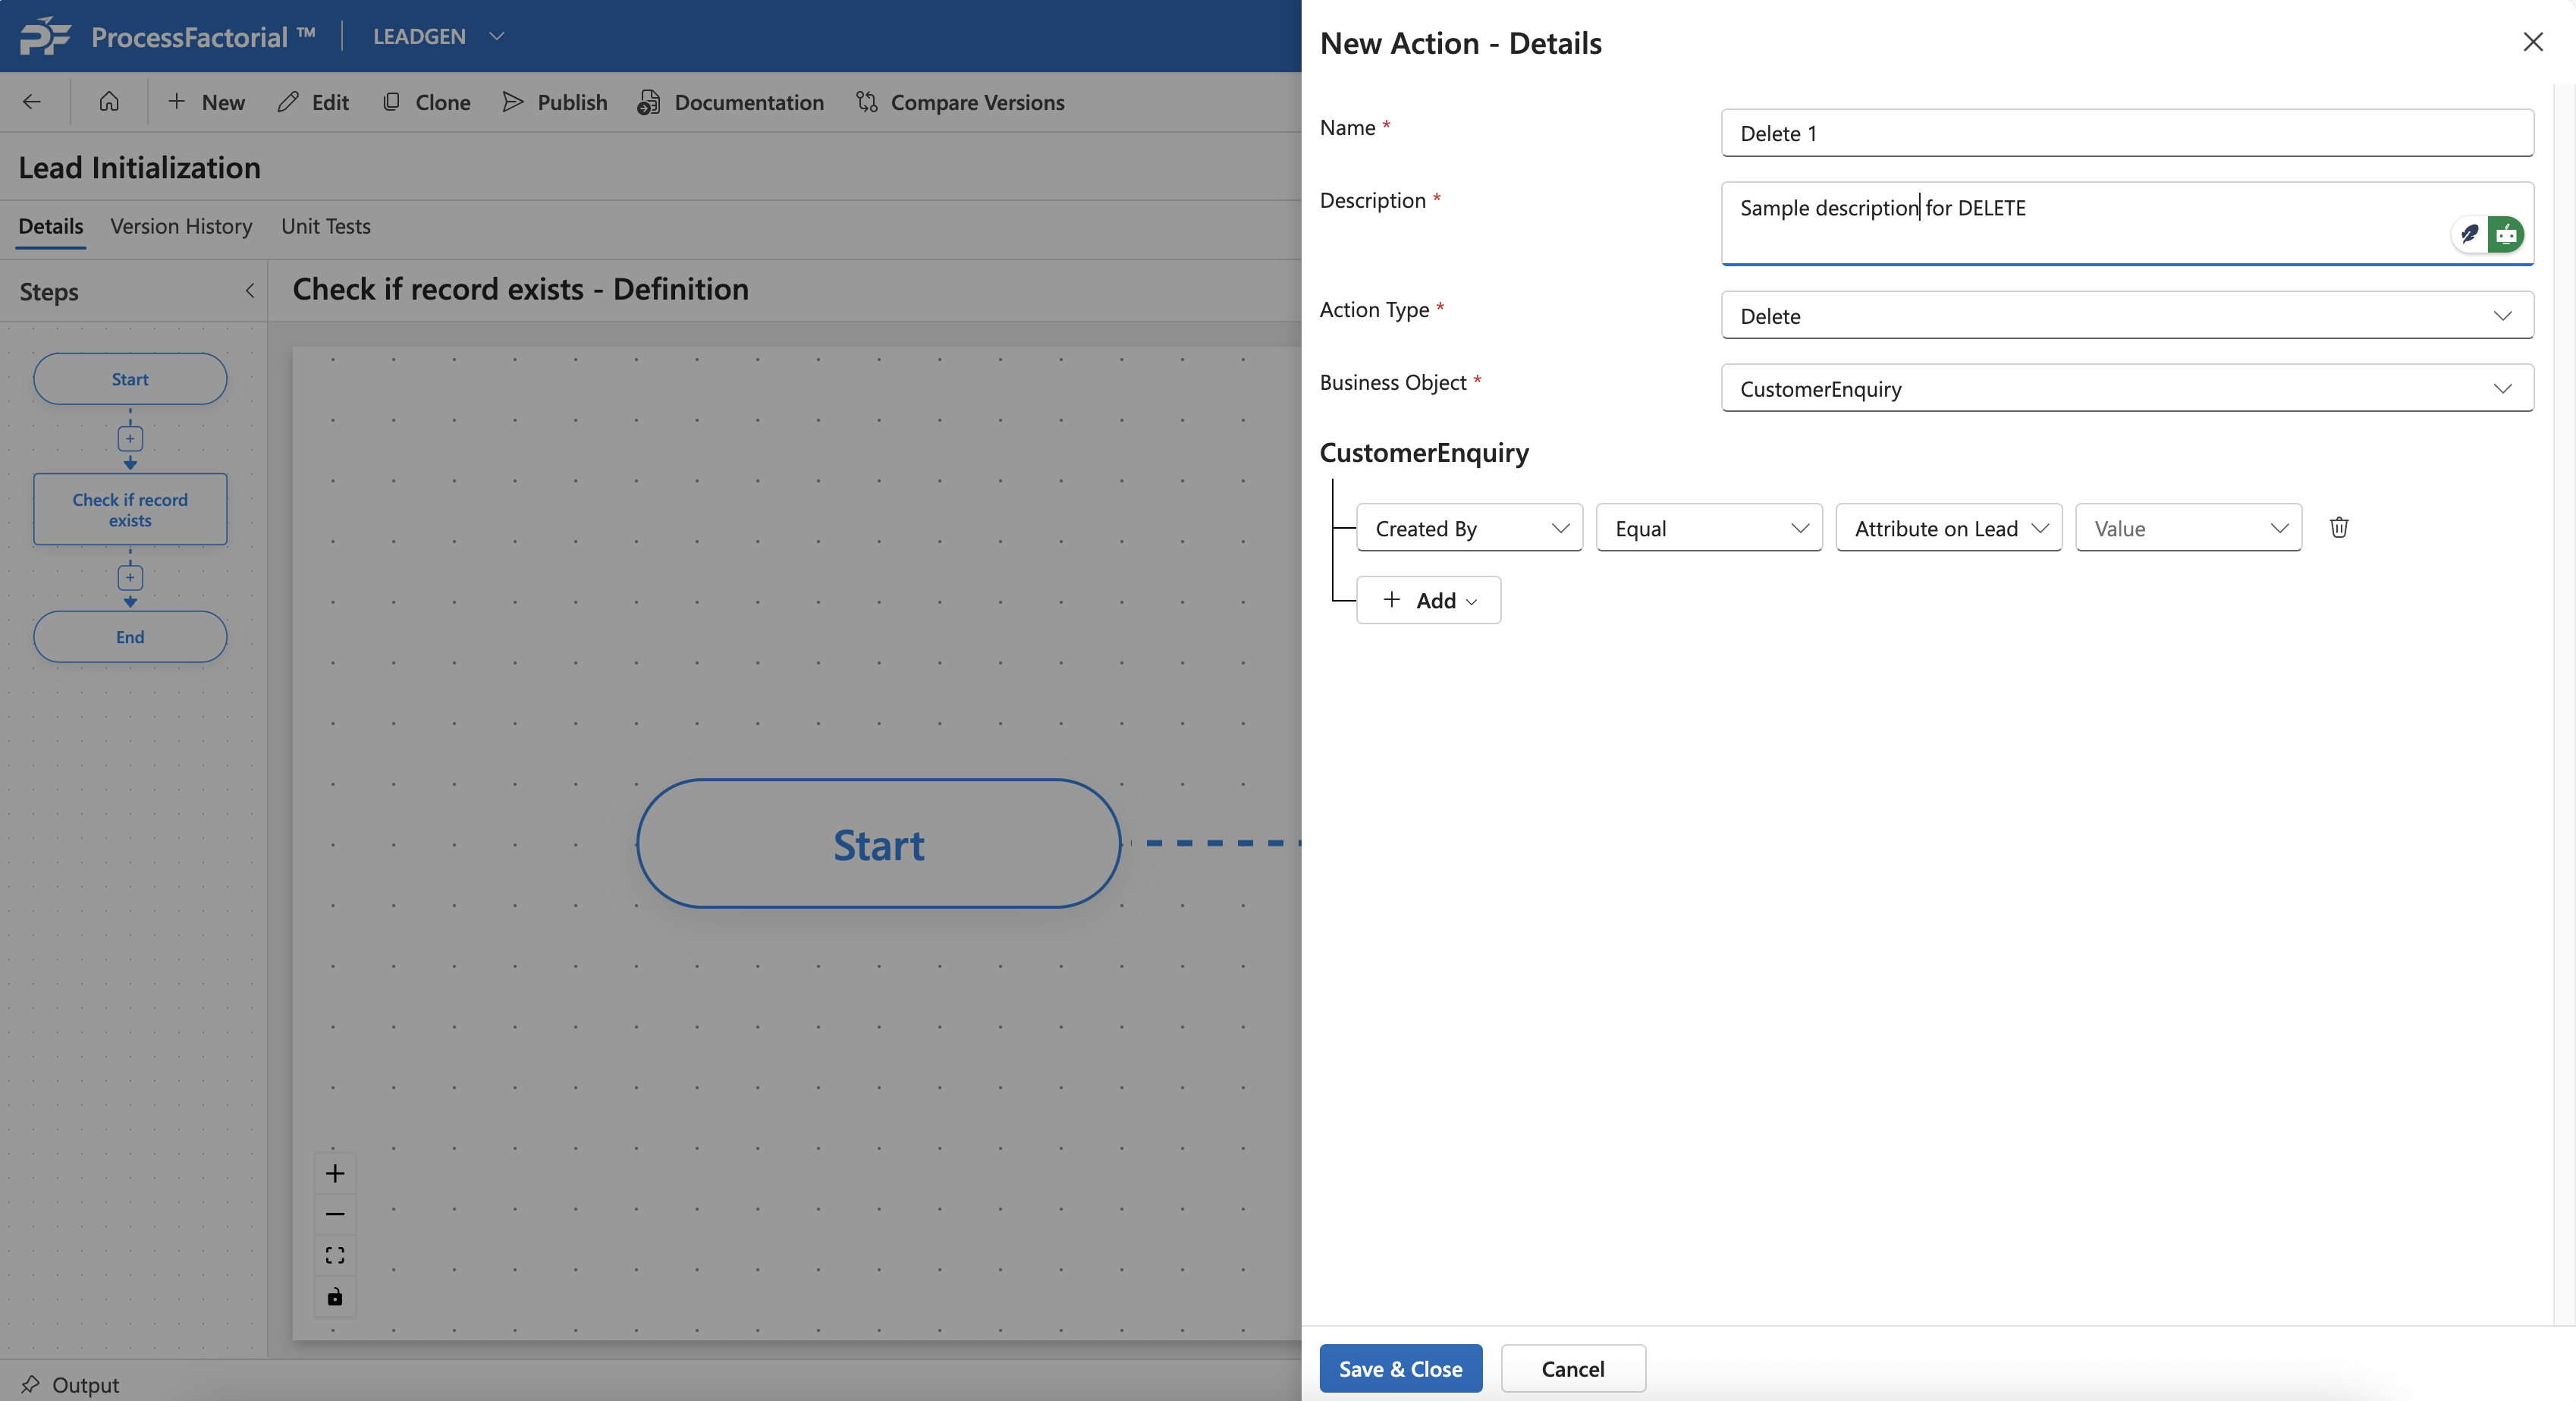Pin the Output panel

(30, 1384)
